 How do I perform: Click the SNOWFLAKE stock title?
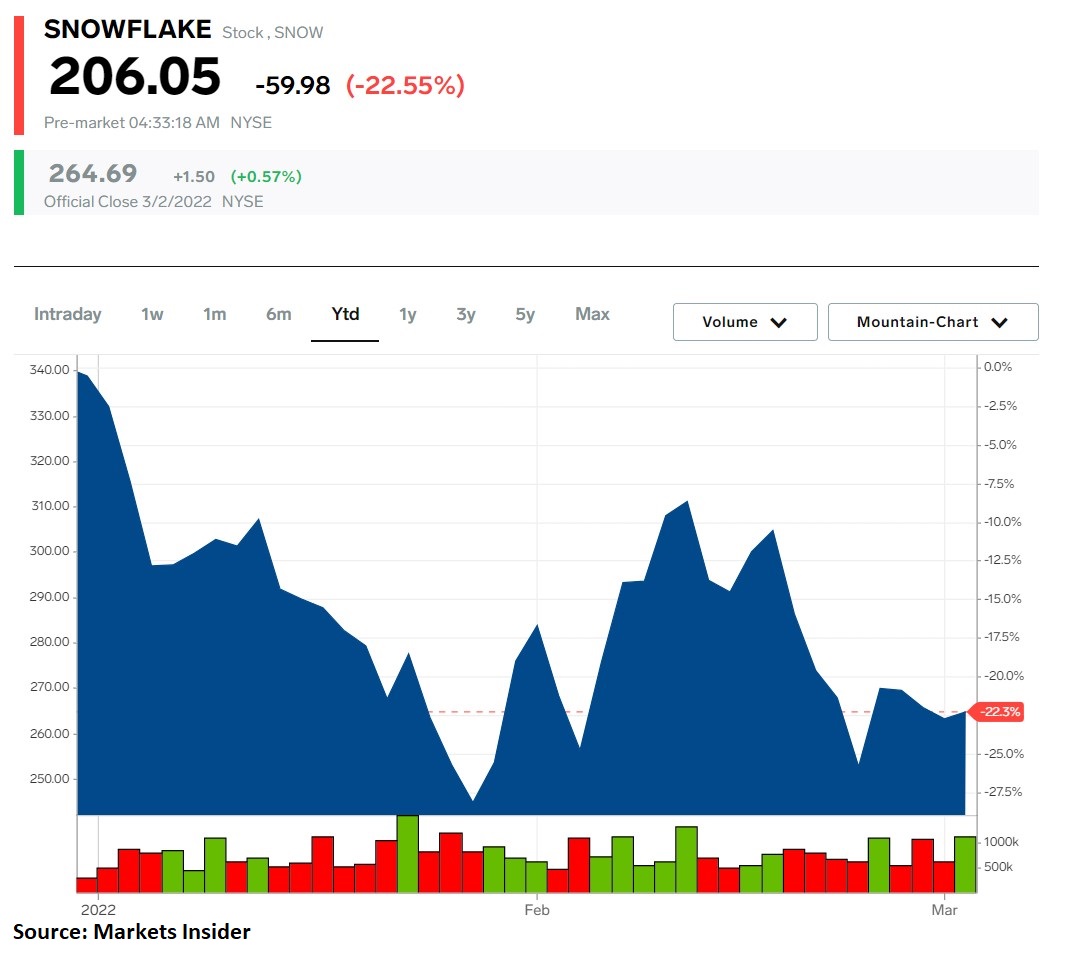tap(127, 29)
